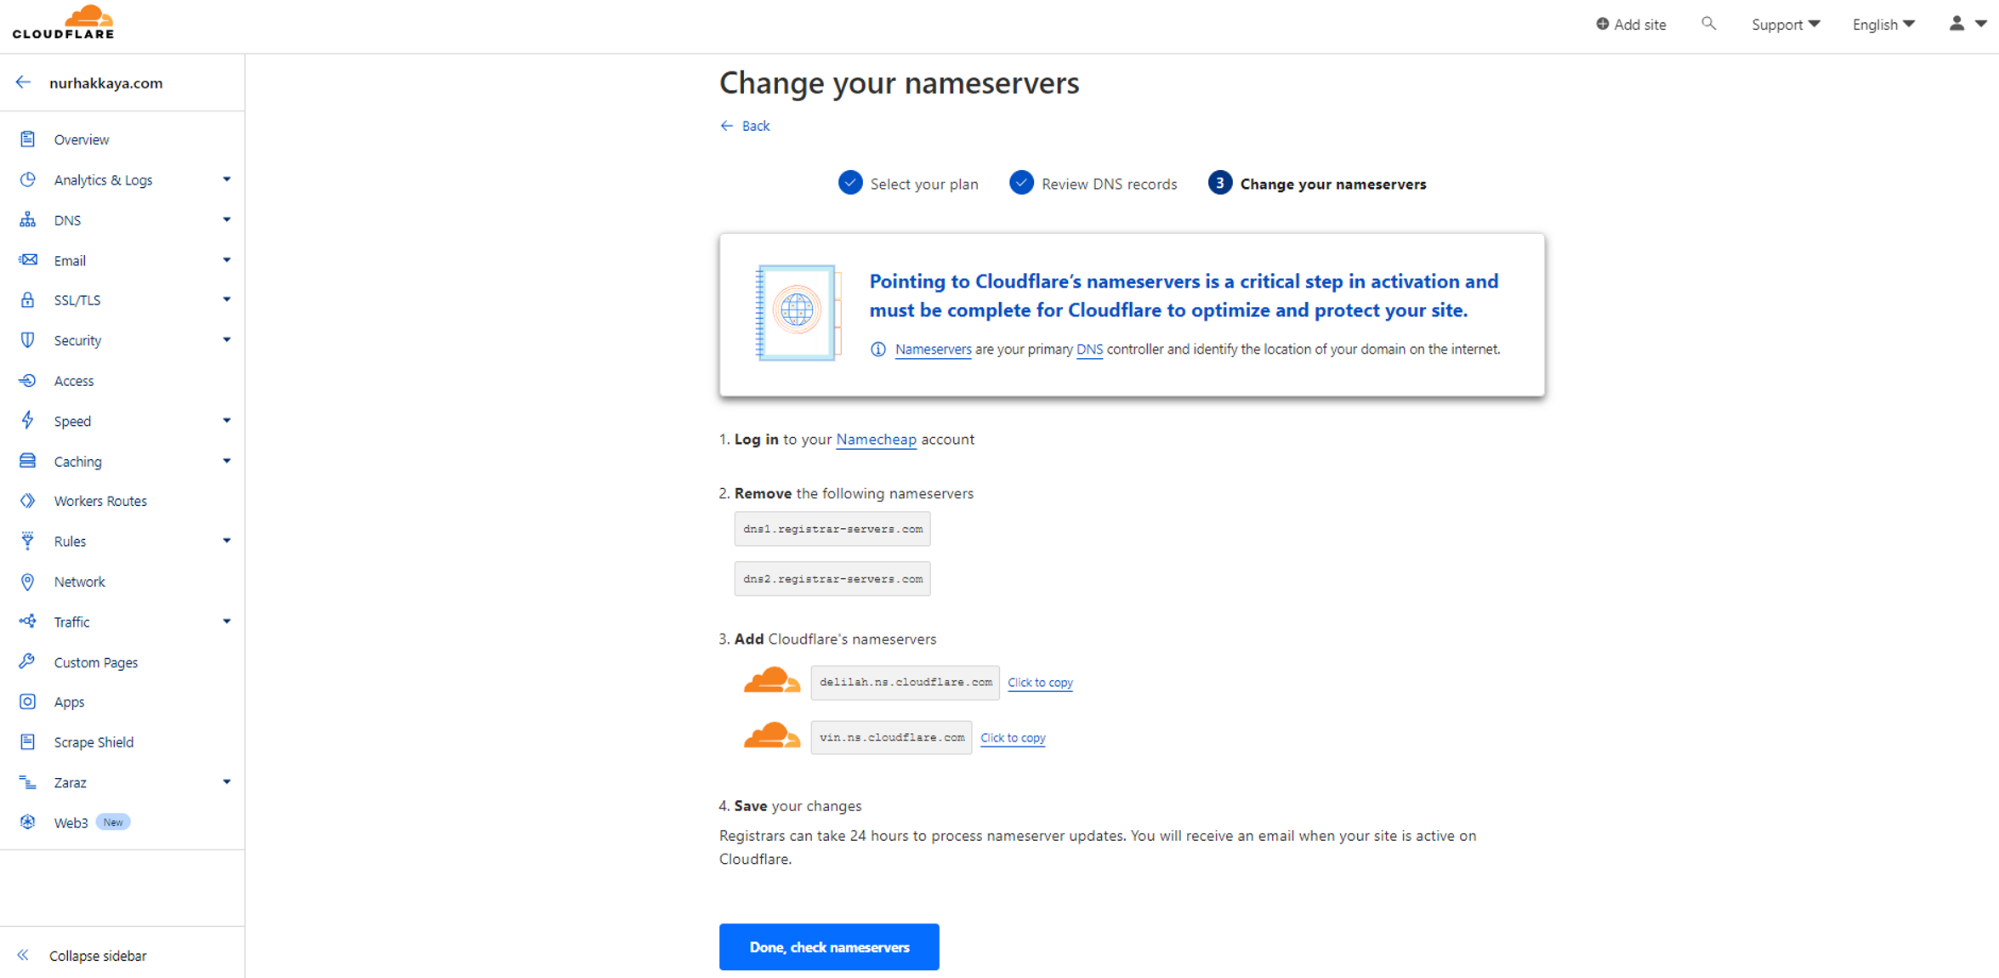1999x978 pixels.
Task: Open the Support dropdown menu
Action: click(x=1785, y=24)
